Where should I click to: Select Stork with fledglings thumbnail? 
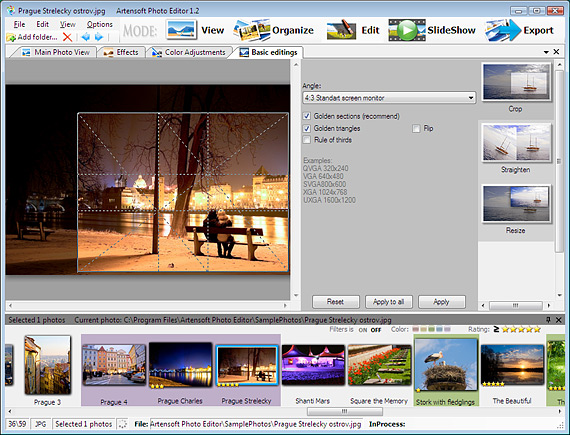coord(446,364)
